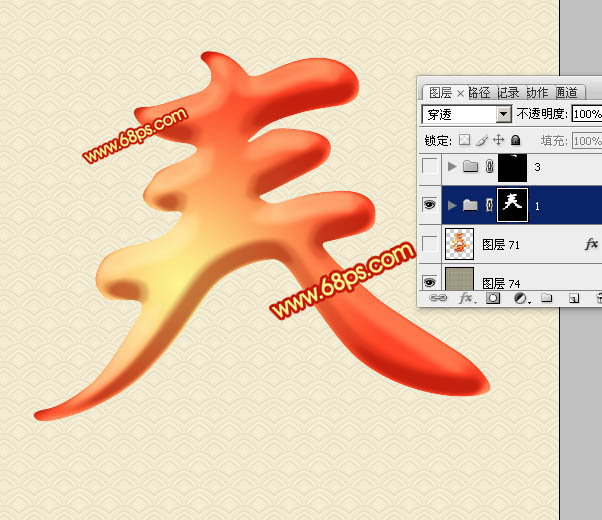Switch to the 路径 (Paths) tab
The image size is (602, 520).
480,93
